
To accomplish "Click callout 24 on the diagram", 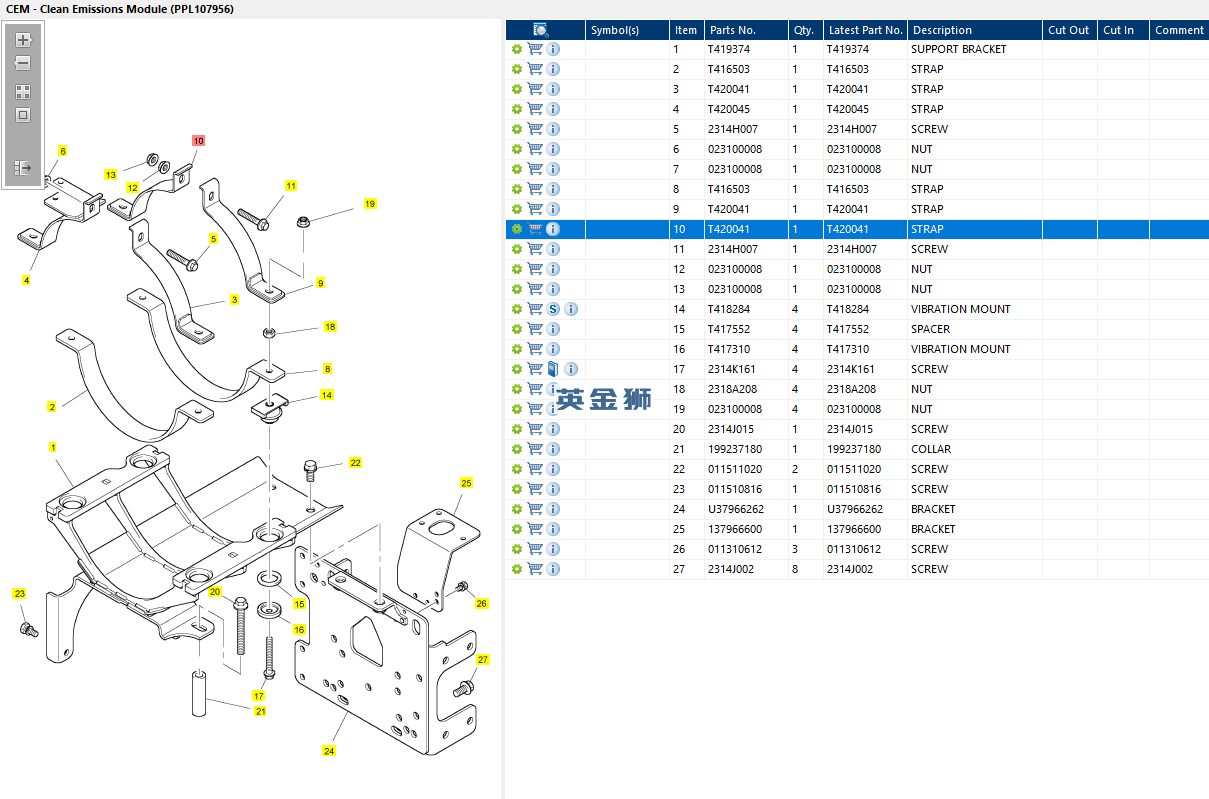I will pyautogui.click(x=329, y=750).
